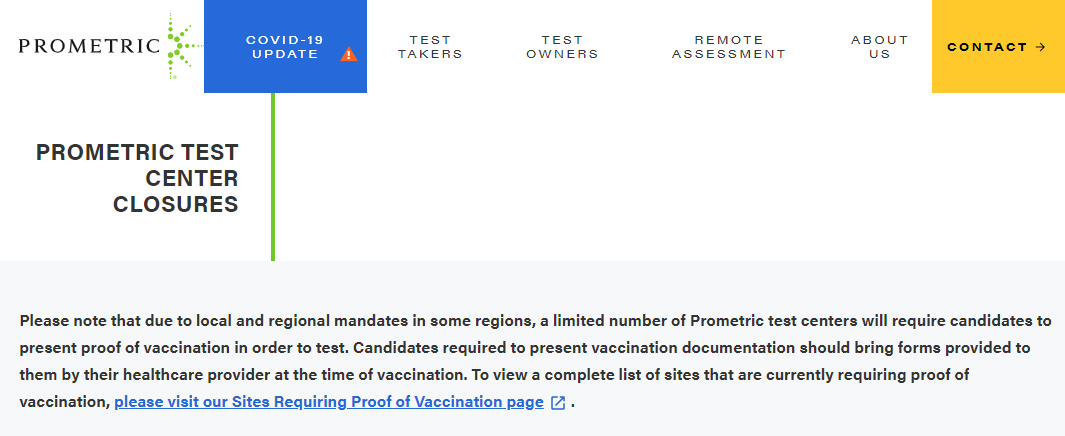The height and width of the screenshot is (436, 1065).
Task: Open the About Us menu item
Action: (x=879, y=47)
